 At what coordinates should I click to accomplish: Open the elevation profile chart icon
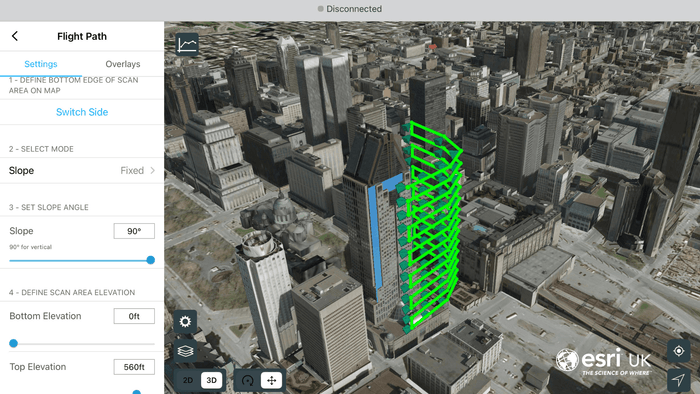coord(187,44)
